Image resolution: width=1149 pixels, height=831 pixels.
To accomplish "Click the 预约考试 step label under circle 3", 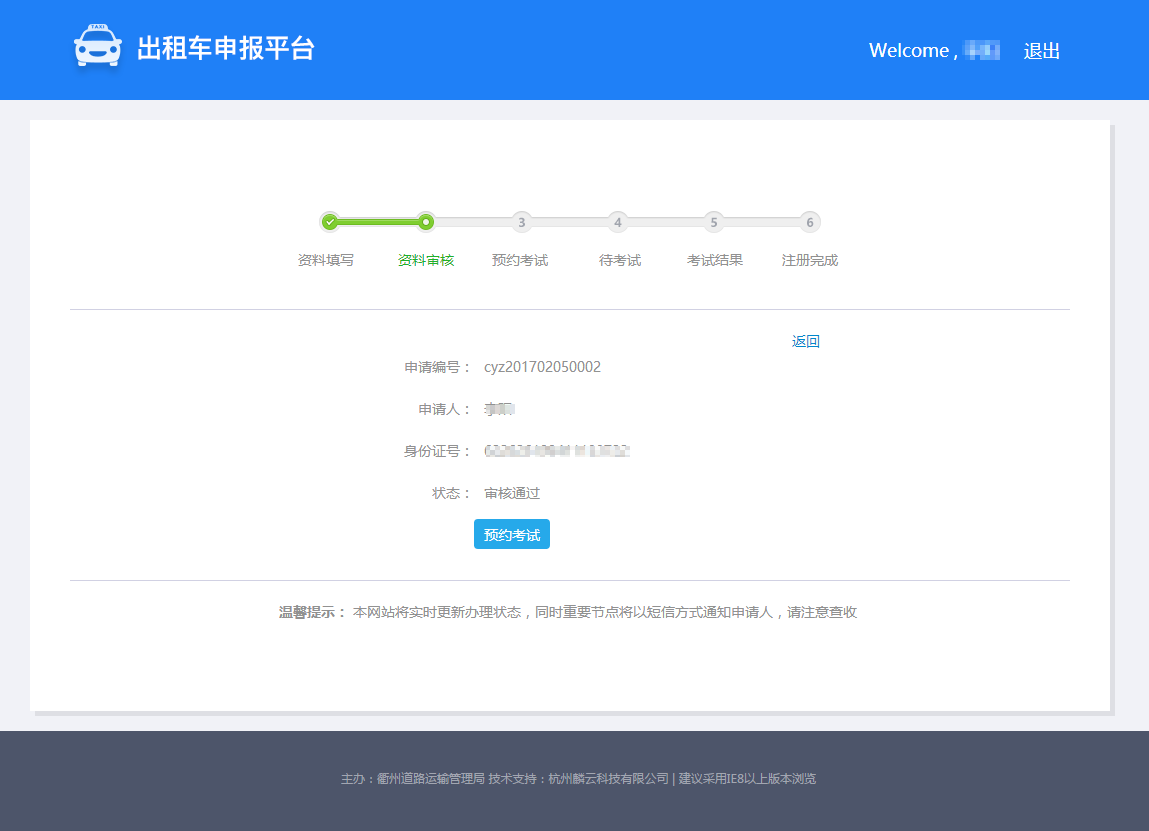I will [520, 260].
